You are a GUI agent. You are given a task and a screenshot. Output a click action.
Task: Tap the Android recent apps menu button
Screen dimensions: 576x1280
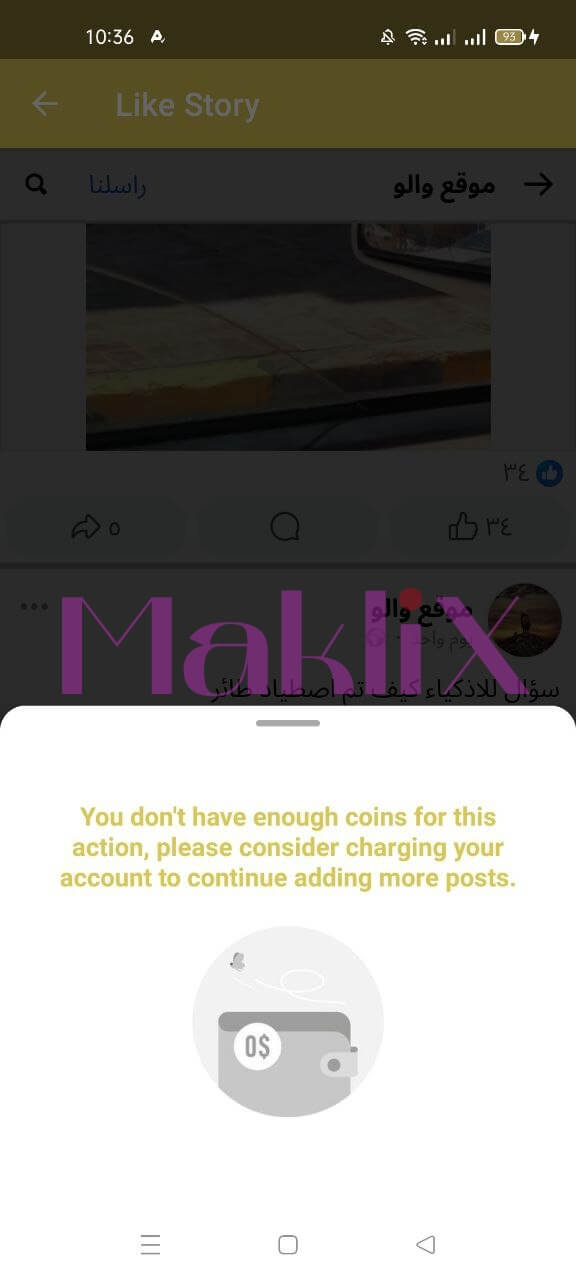(x=151, y=1245)
